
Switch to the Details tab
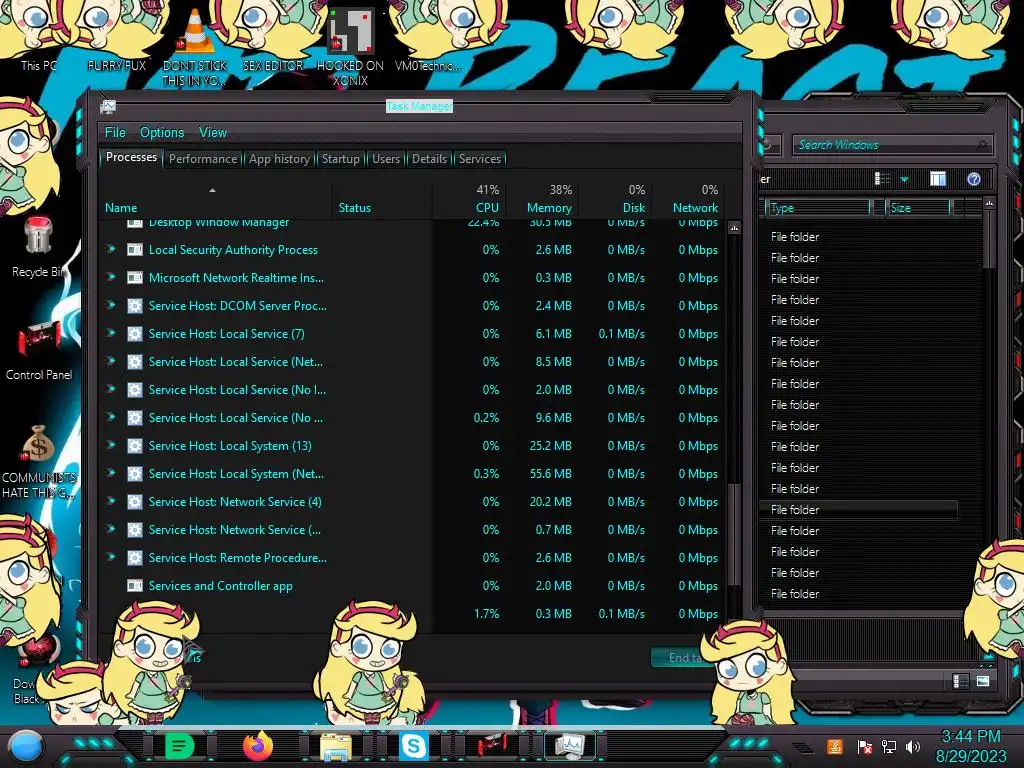429,159
